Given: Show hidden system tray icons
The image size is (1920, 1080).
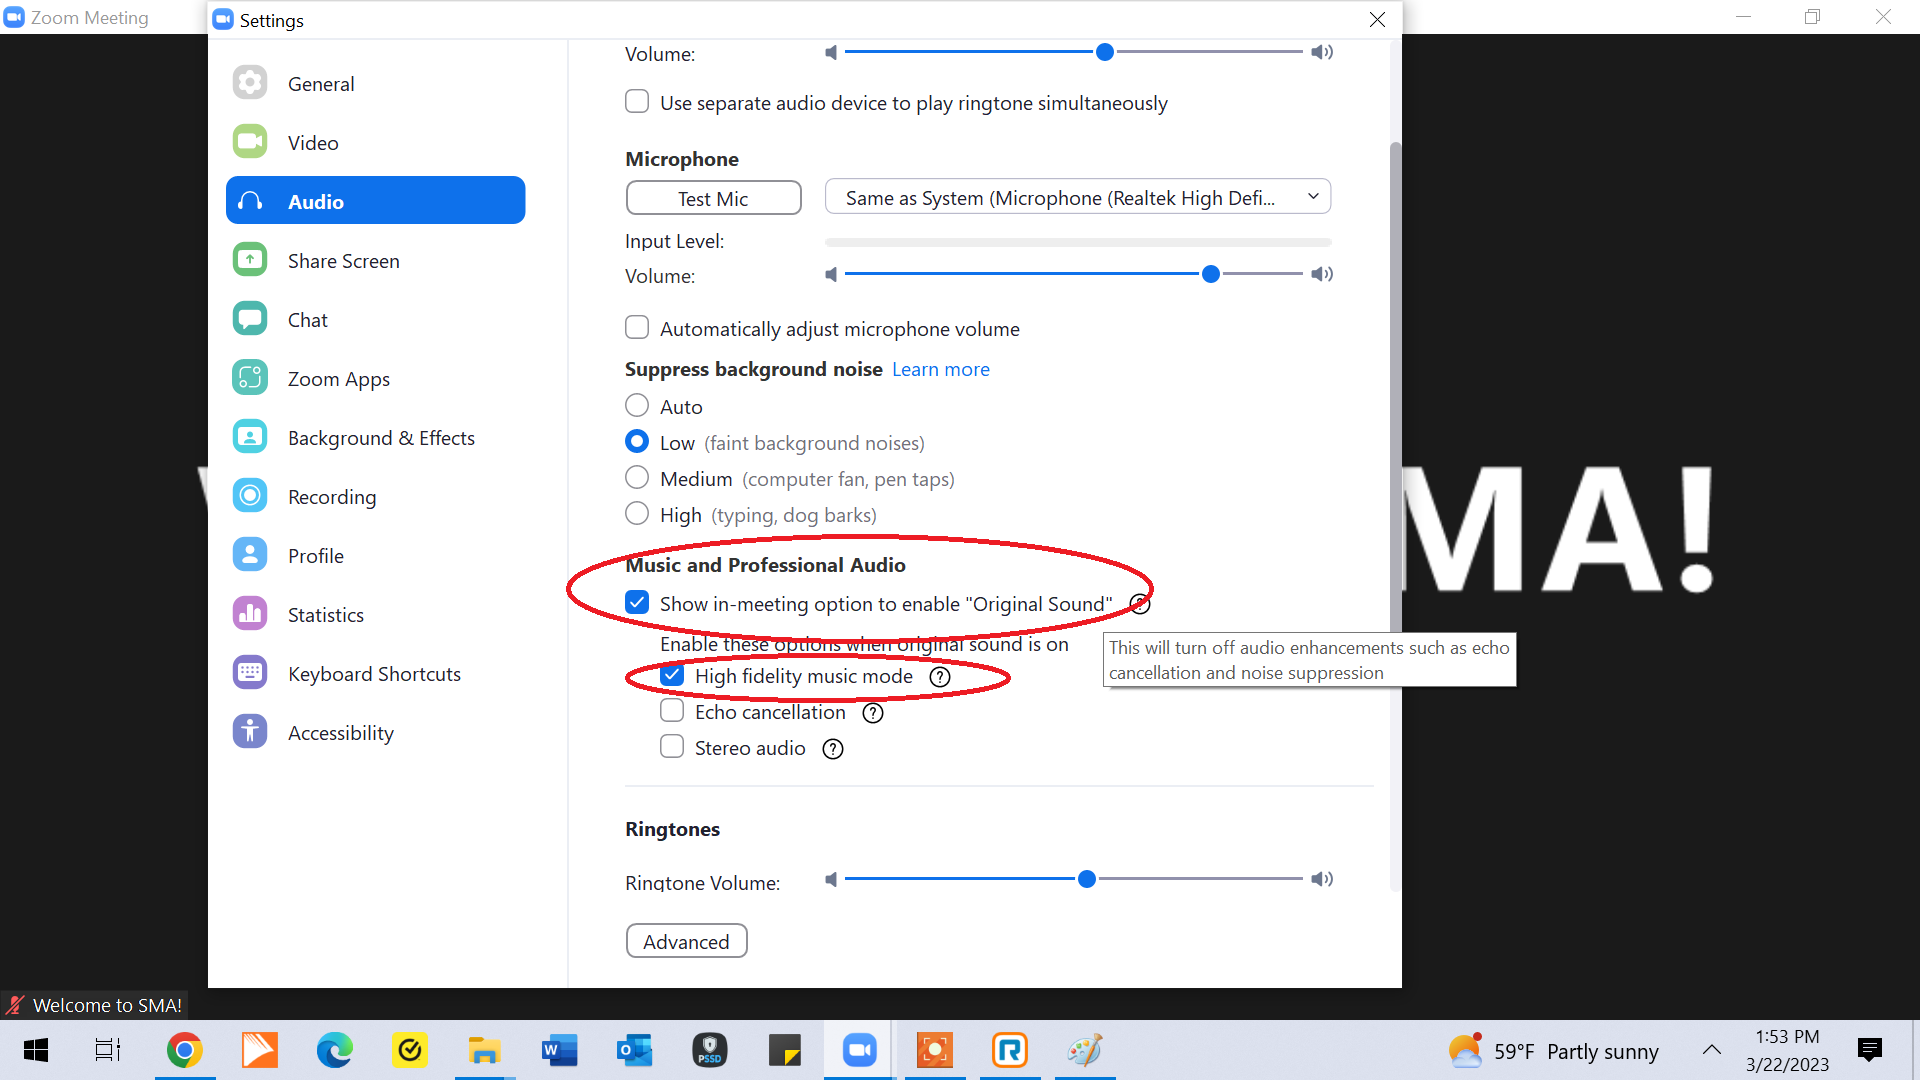Looking at the screenshot, I should pyautogui.click(x=1712, y=1050).
